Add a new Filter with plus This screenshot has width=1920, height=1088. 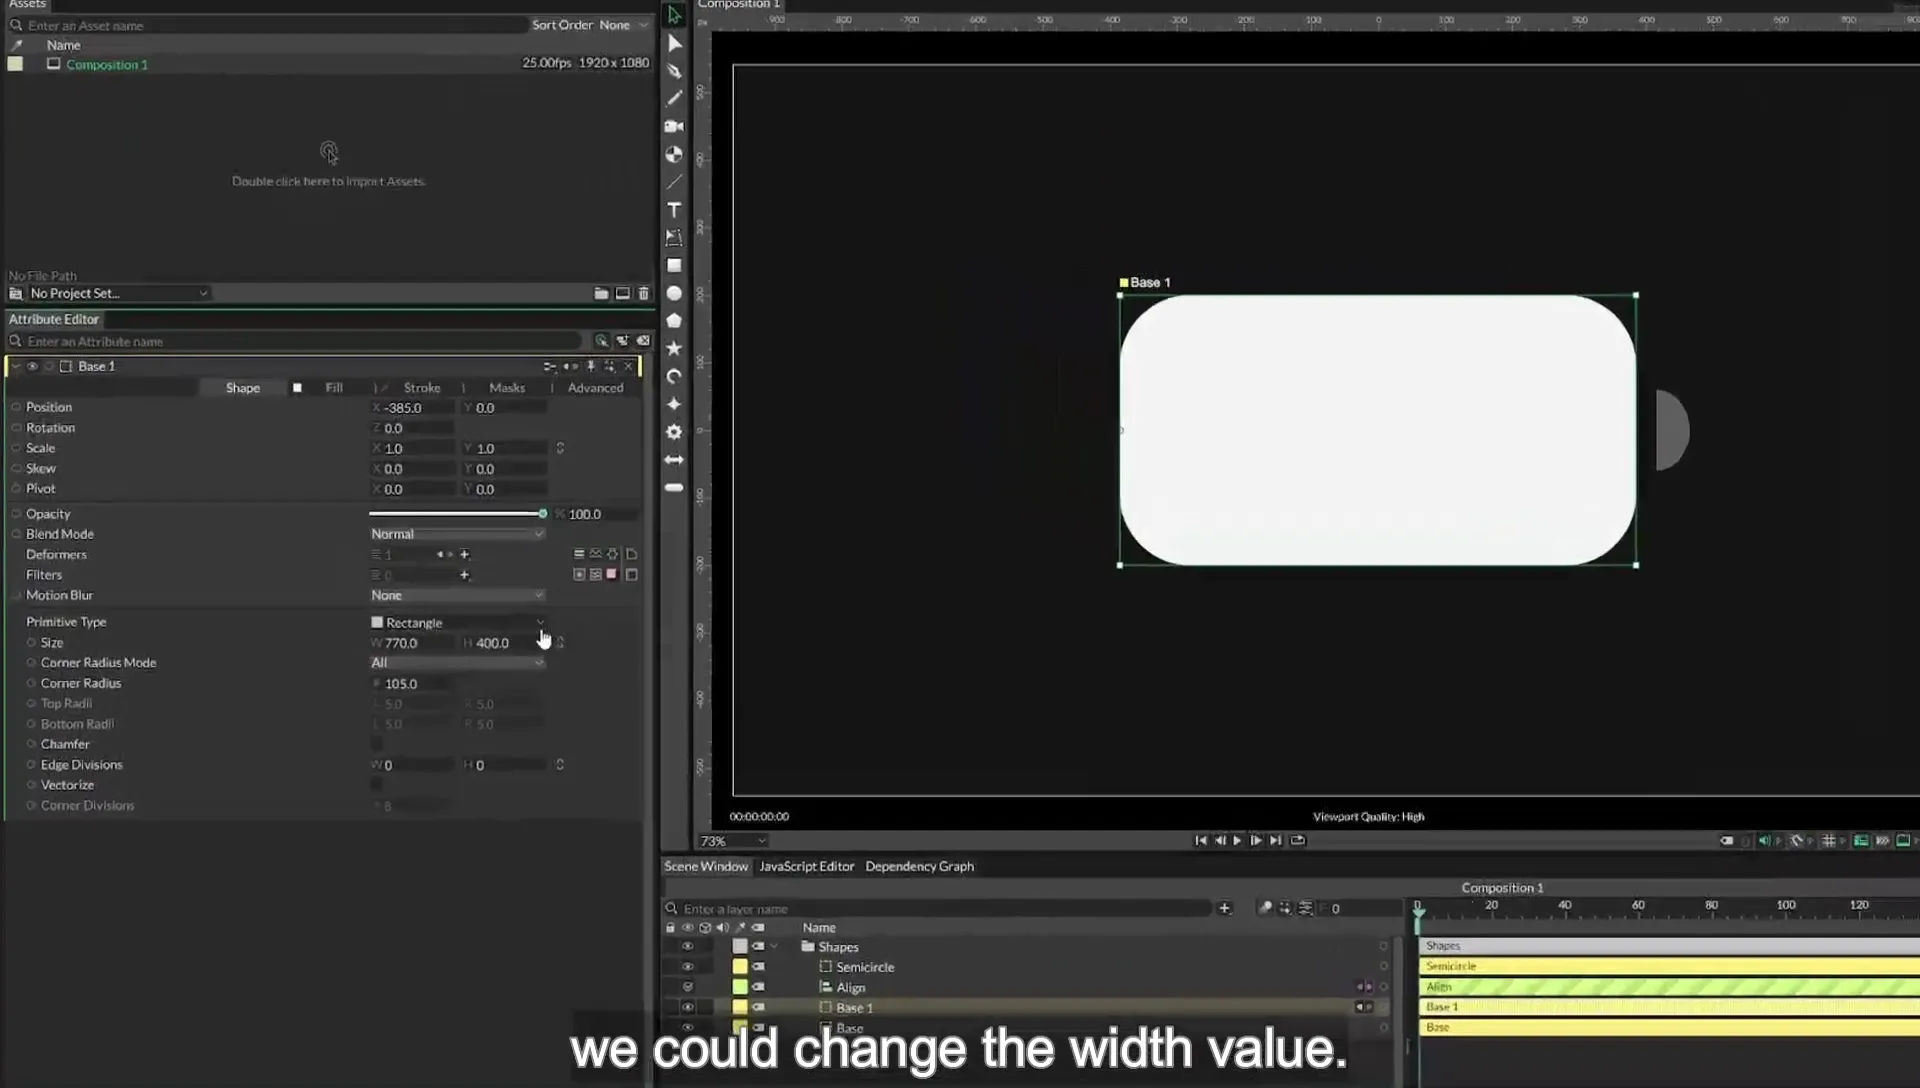point(464,575)
